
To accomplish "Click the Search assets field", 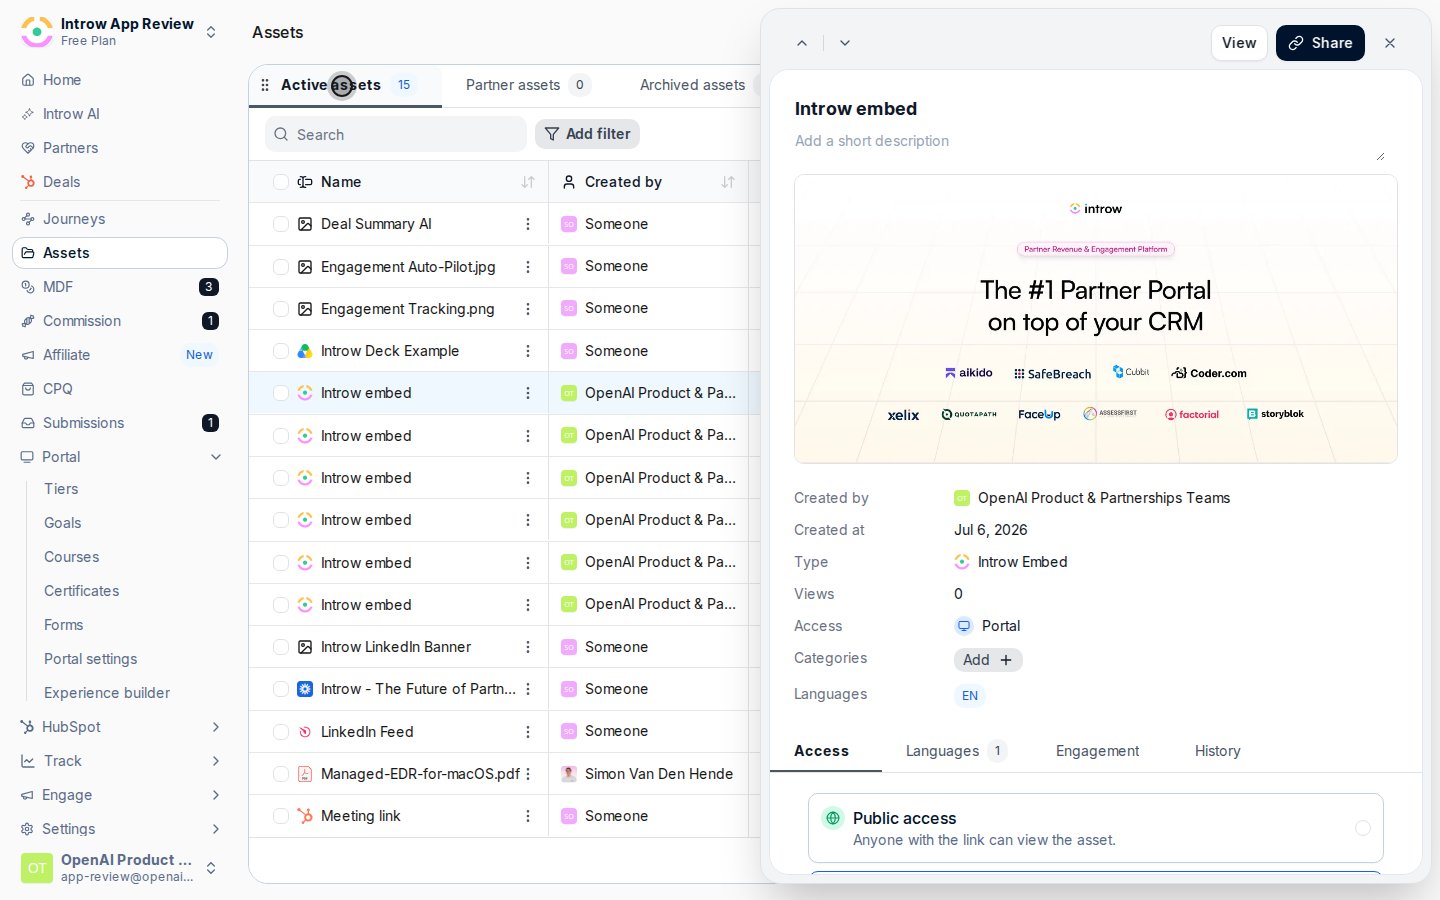I will tap(396, 134).
